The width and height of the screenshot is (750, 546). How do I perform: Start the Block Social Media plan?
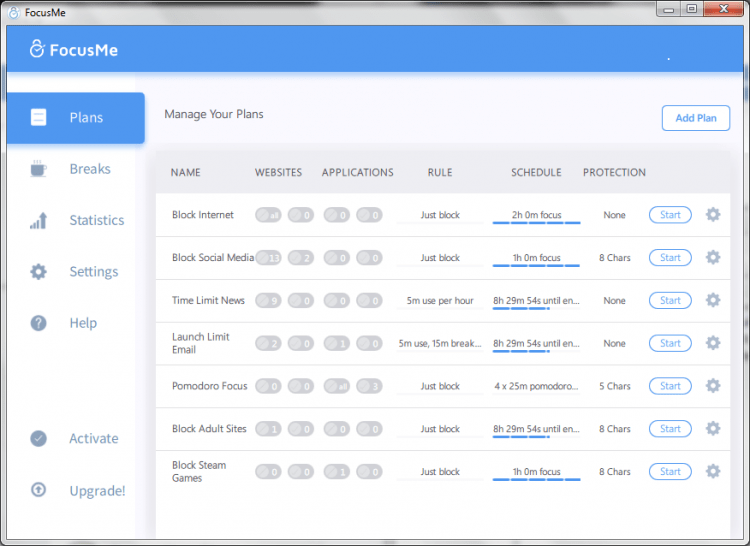pos(670,257)
